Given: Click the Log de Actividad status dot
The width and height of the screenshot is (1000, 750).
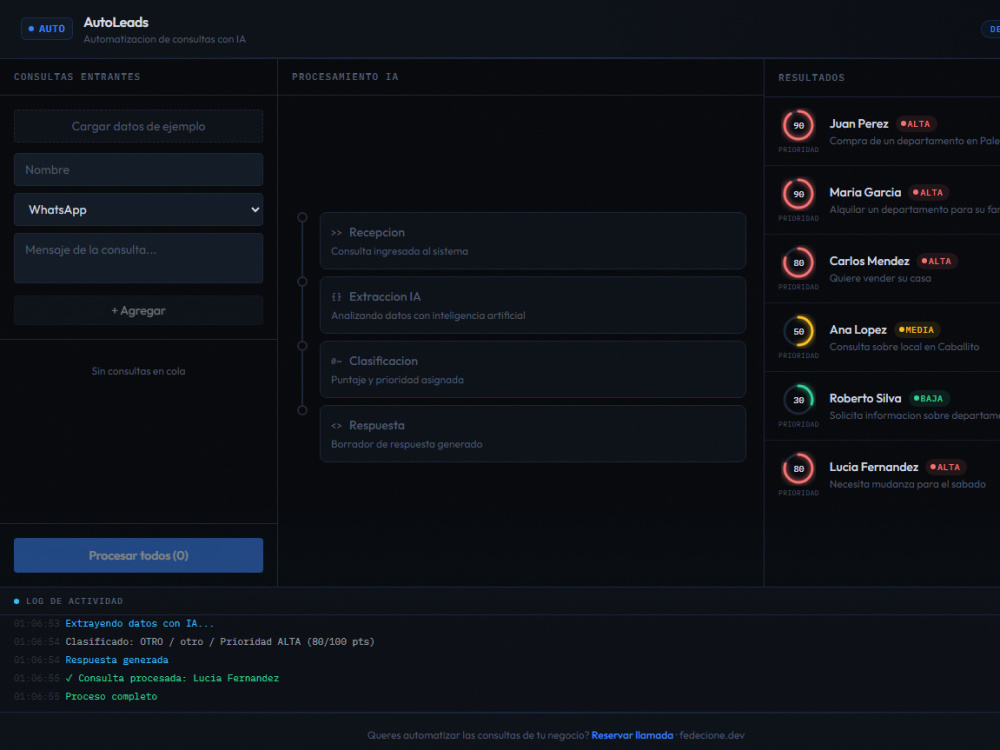Looking at the screenshot, I should (17, 601).
